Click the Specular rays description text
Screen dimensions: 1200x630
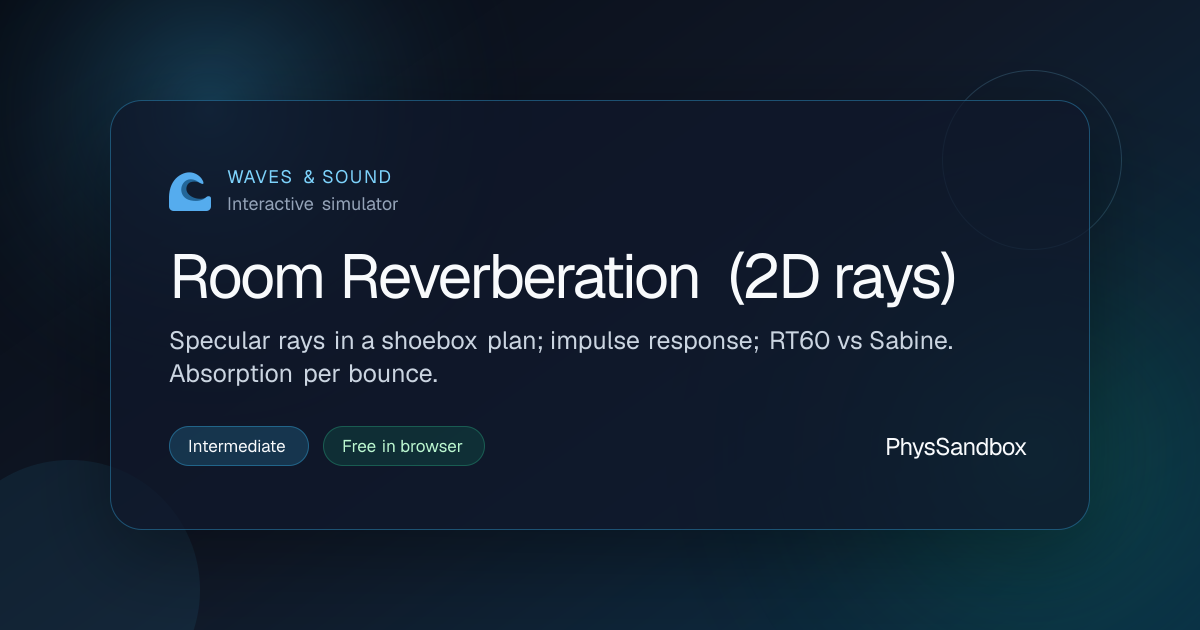[x=562, y=358]
